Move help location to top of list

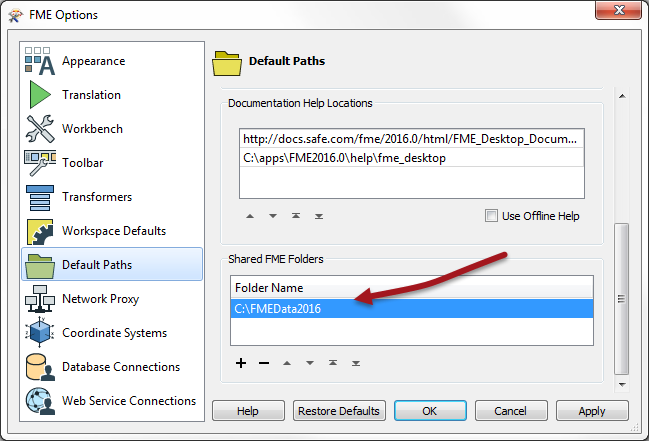[296, 216]
